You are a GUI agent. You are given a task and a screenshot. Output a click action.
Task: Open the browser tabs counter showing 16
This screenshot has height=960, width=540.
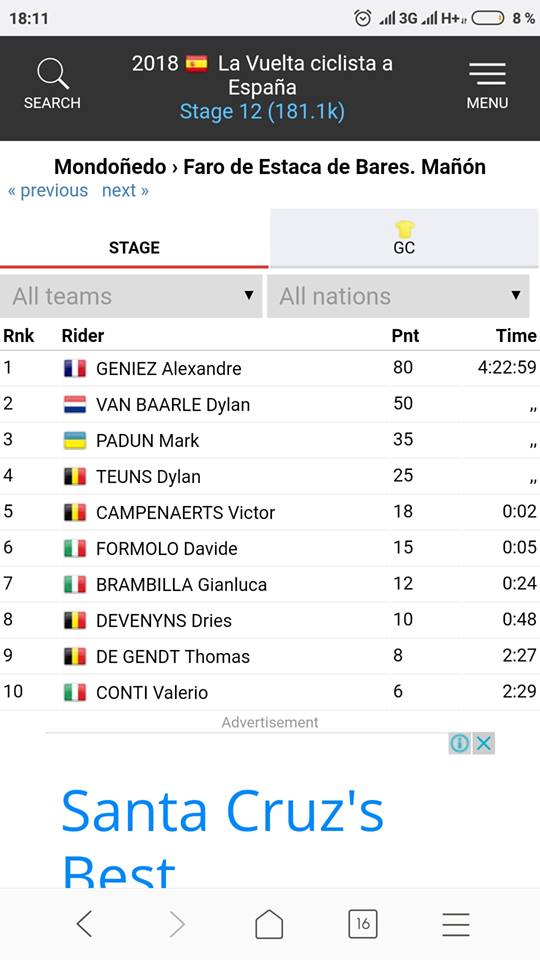pos(362,923)
